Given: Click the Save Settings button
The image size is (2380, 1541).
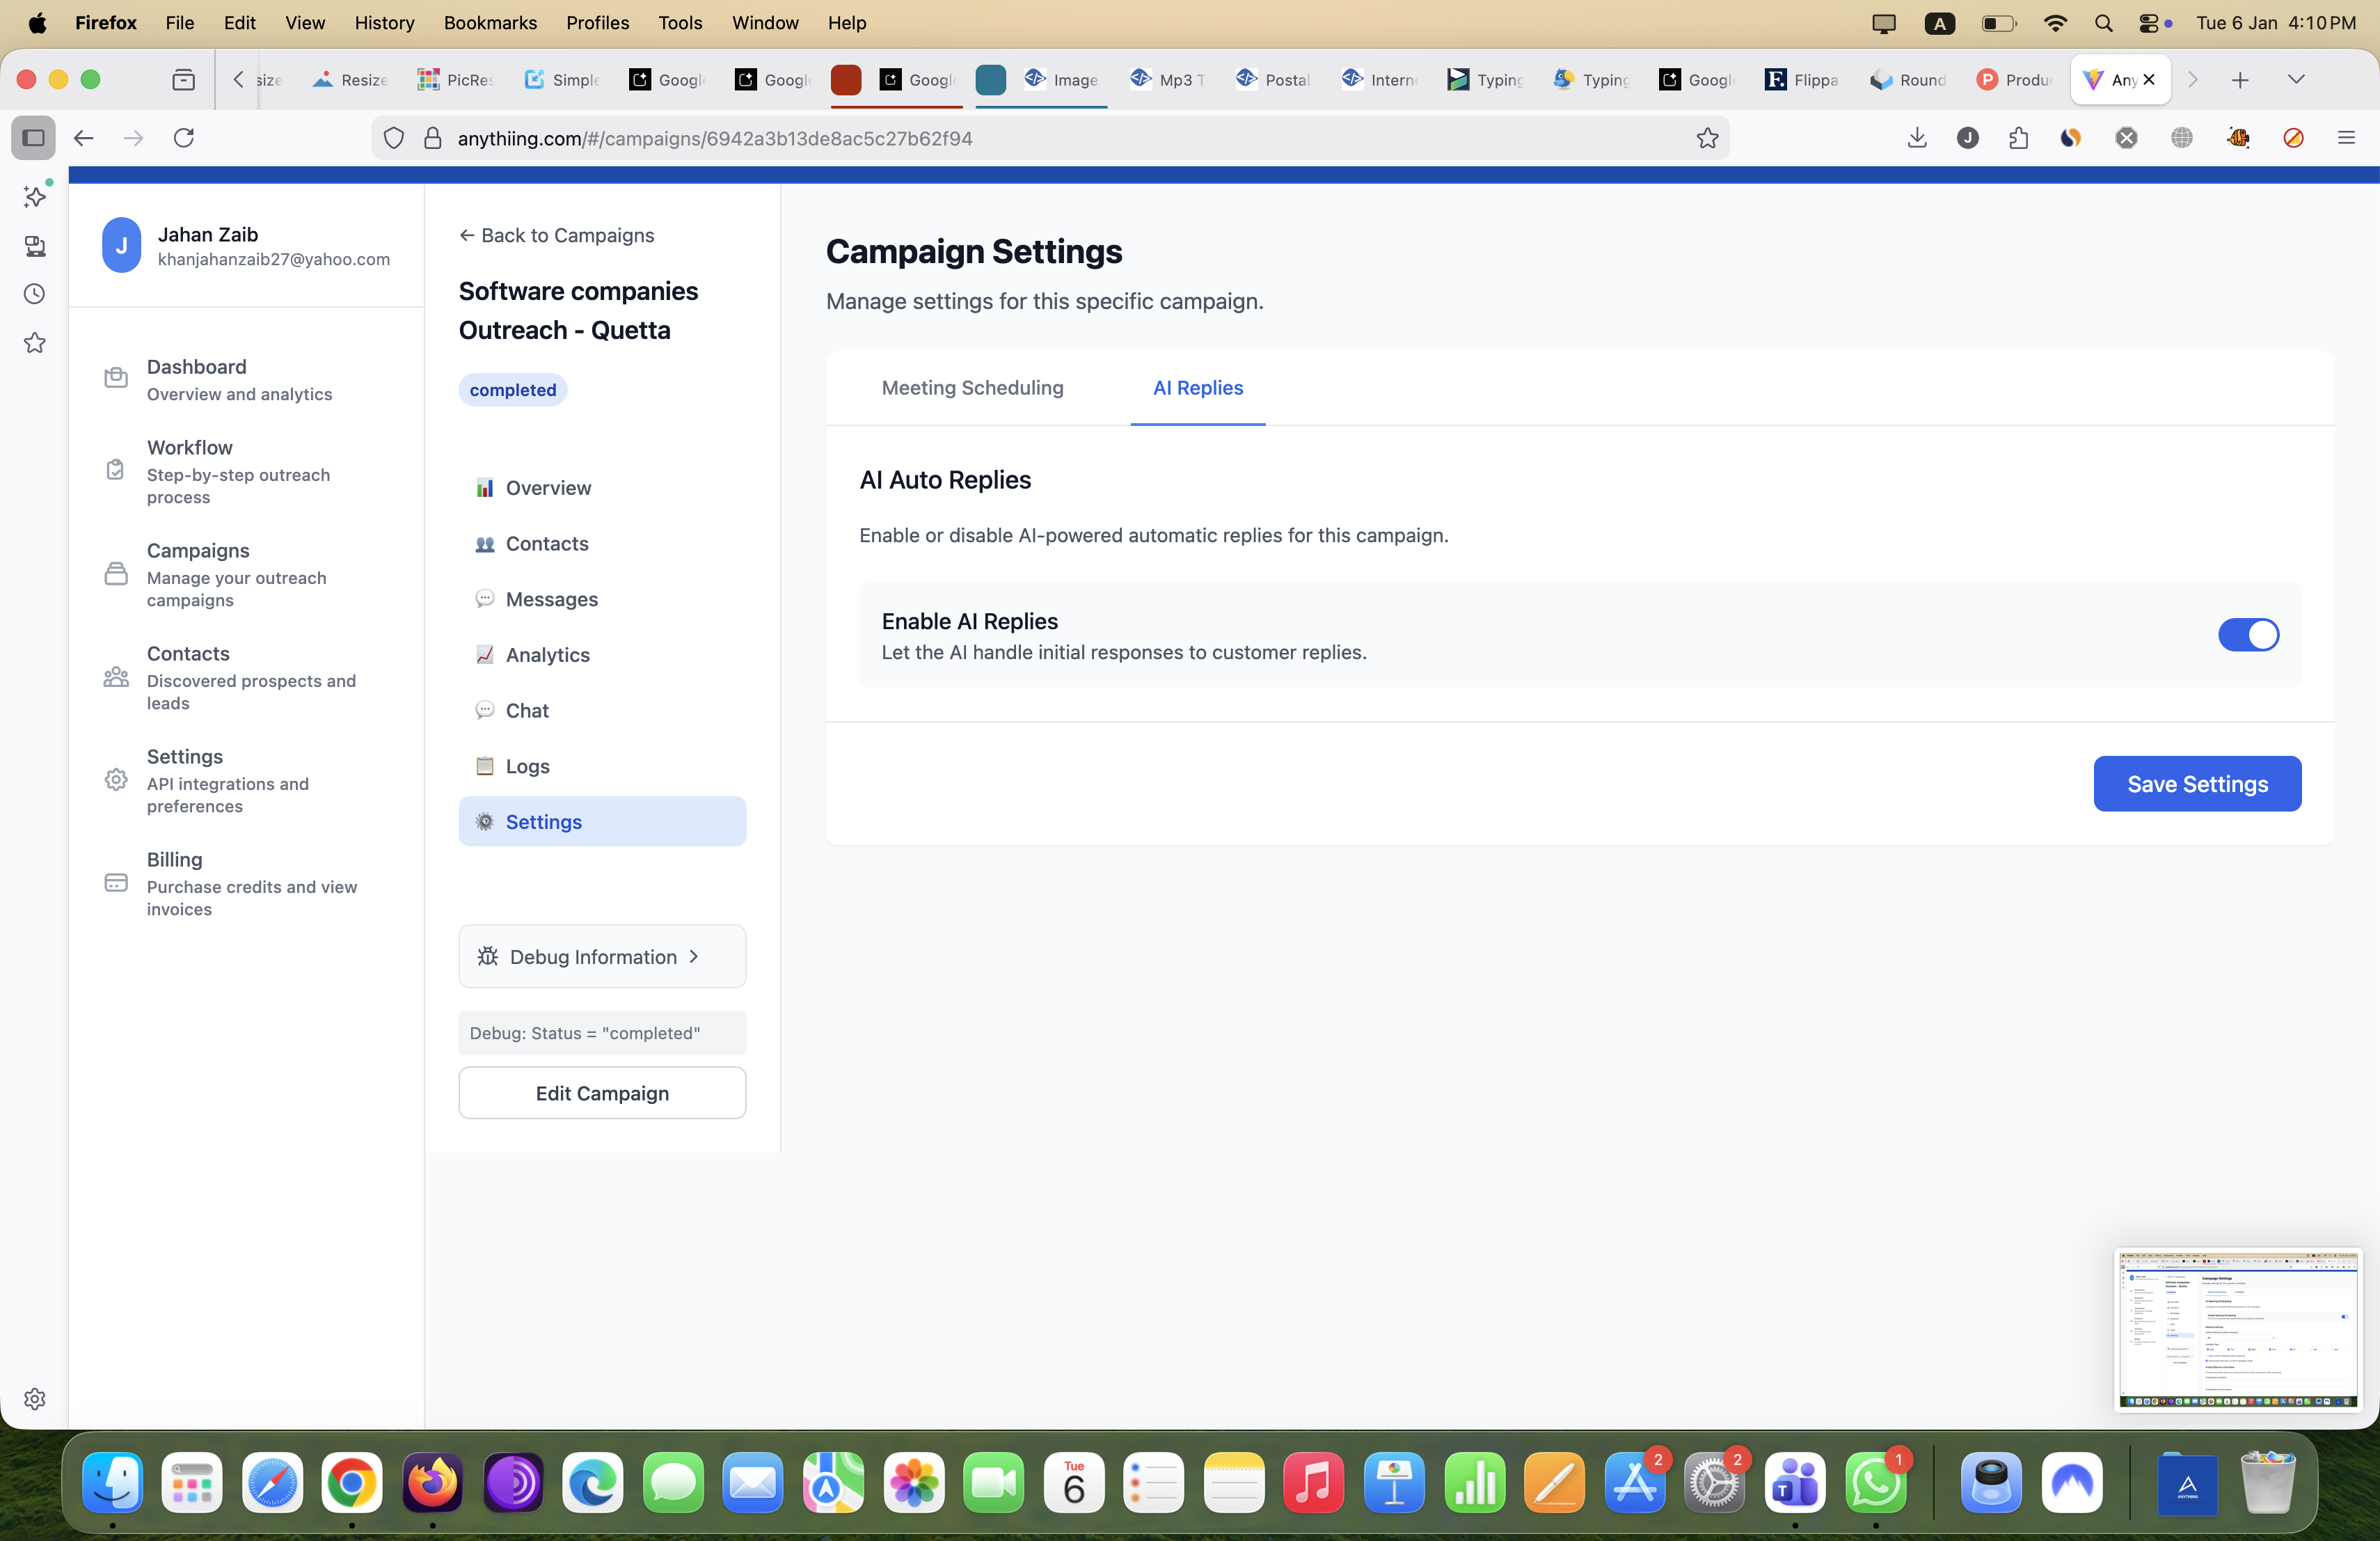Looking at the screenshot, I should coord(2196,783).
